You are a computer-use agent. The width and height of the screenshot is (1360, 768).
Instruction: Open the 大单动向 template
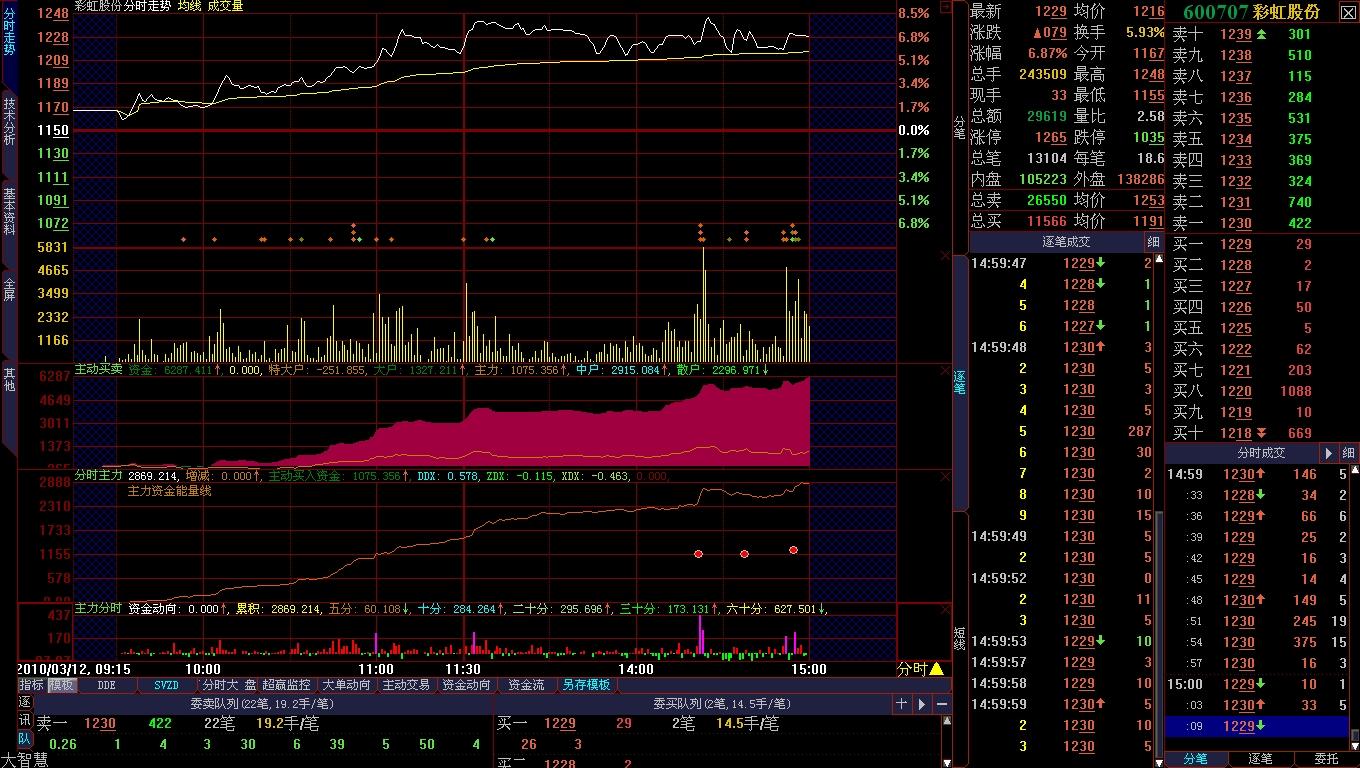click(346, 685)
